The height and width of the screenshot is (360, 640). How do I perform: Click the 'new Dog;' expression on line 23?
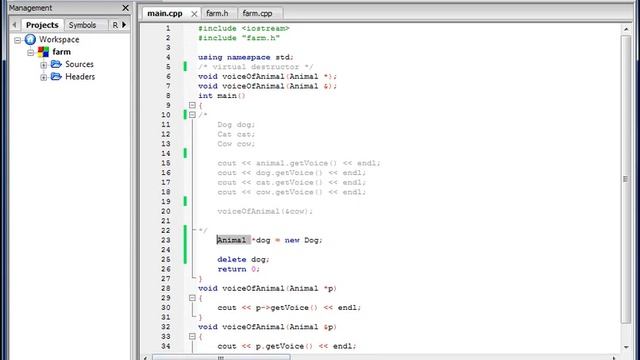click(303, 240)
